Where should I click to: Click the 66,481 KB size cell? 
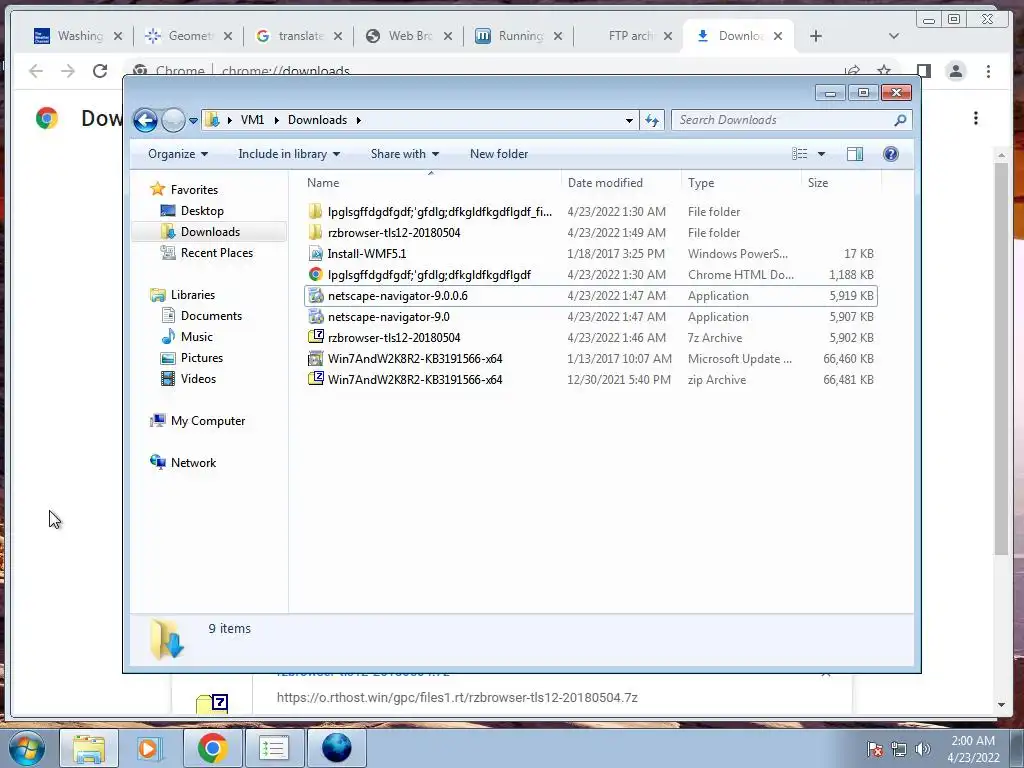coord(848,380)
